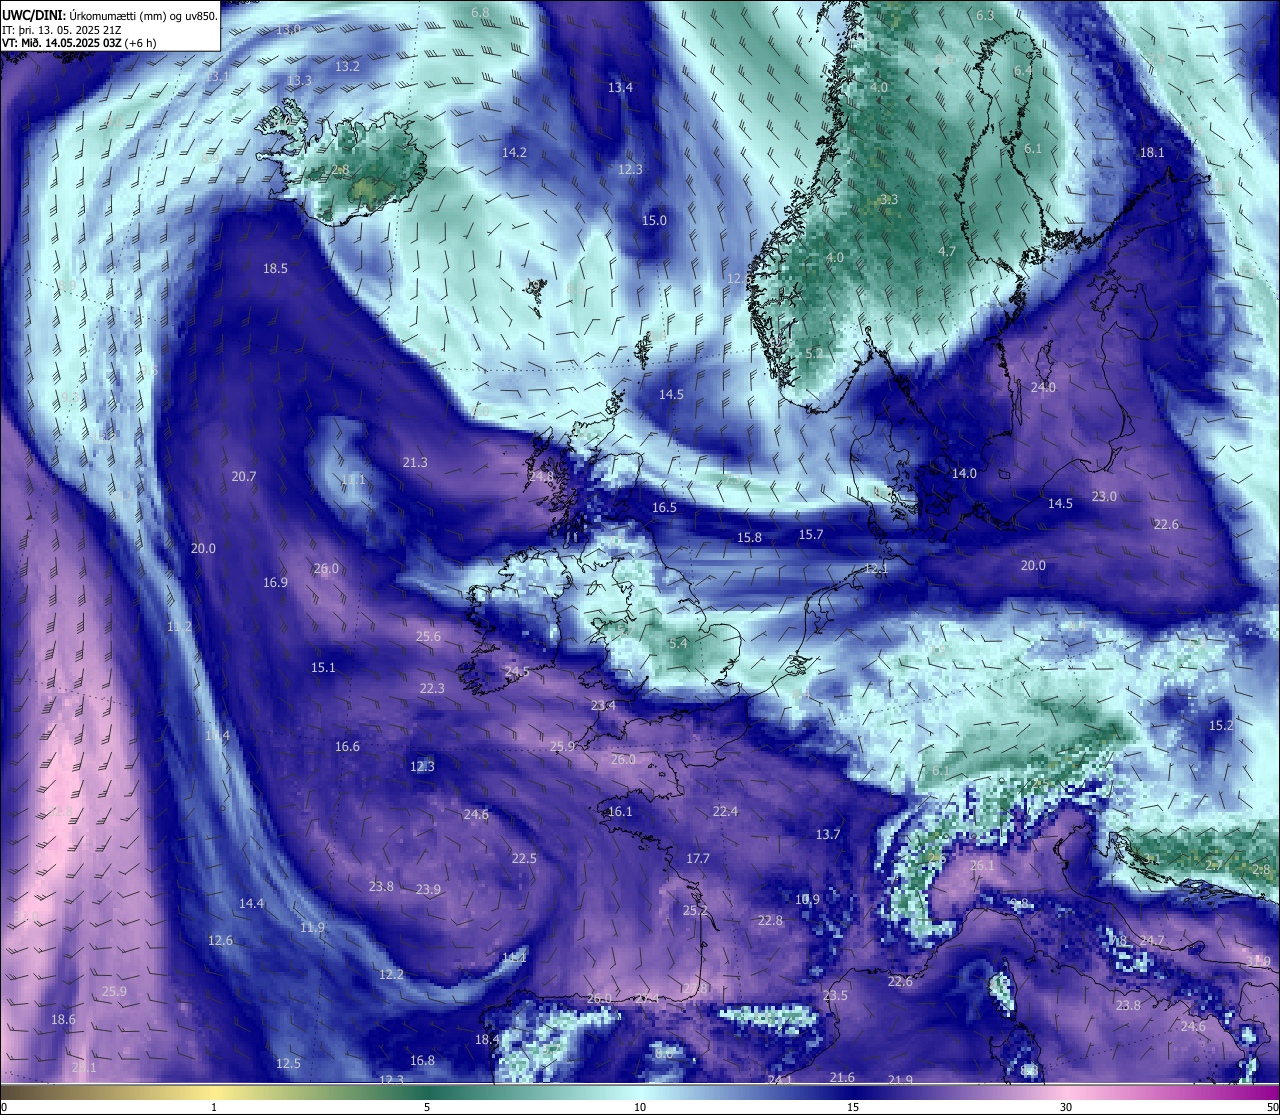This screenshot has width=1280, height=1115.
Task: Select the 18.1 value in the northeast
Action: click(1152, 153)
